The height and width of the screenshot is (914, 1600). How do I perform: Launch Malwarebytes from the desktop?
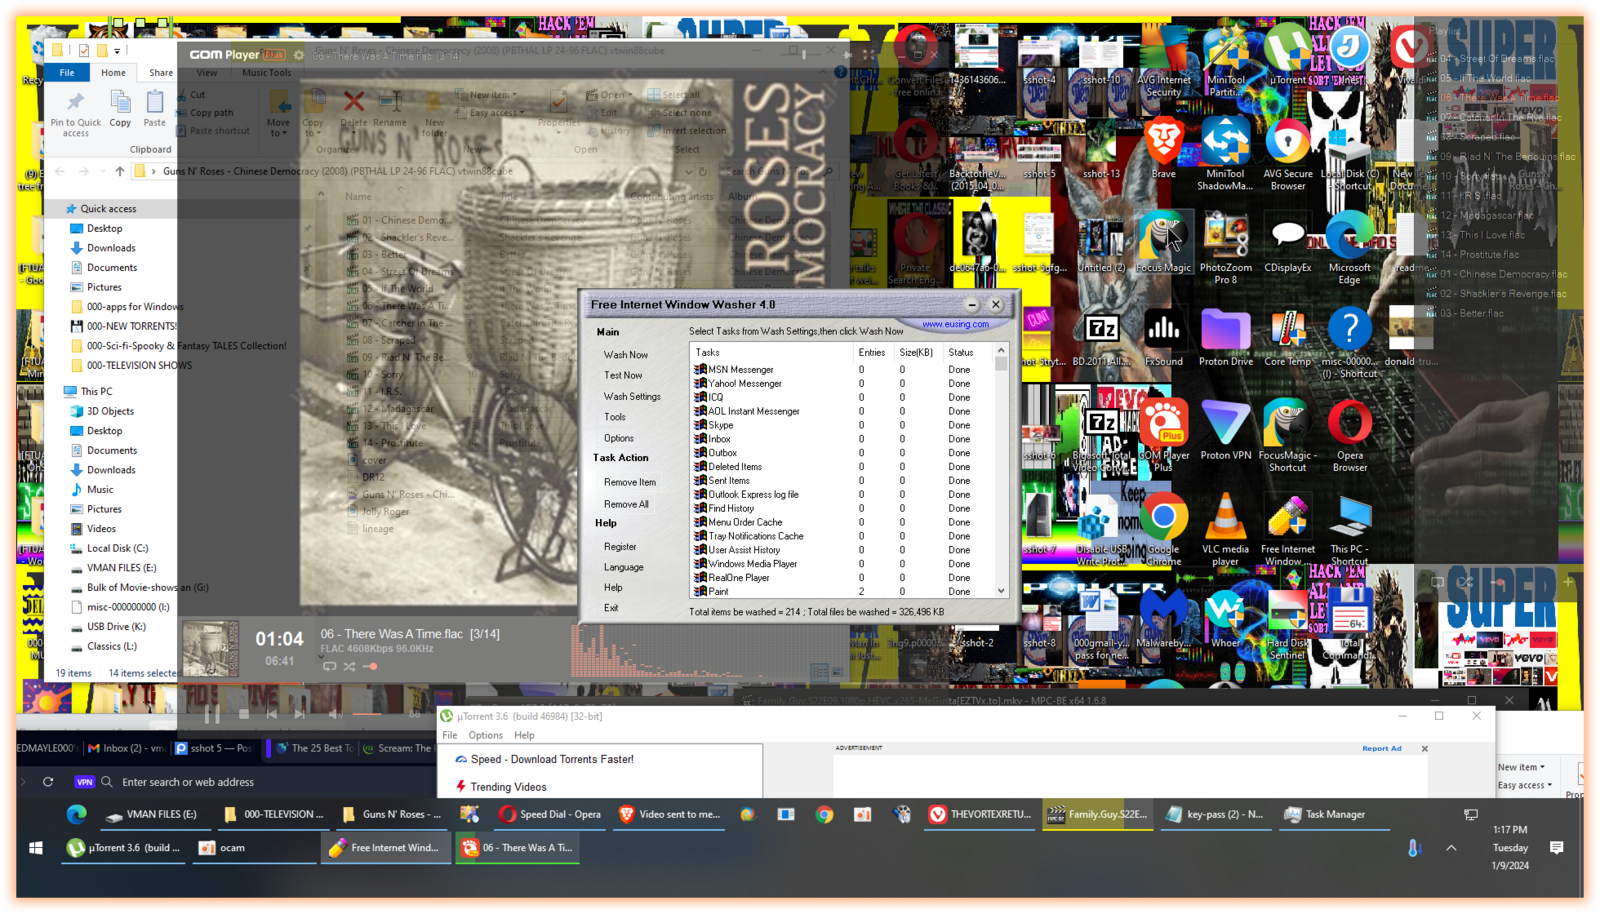1163,618
